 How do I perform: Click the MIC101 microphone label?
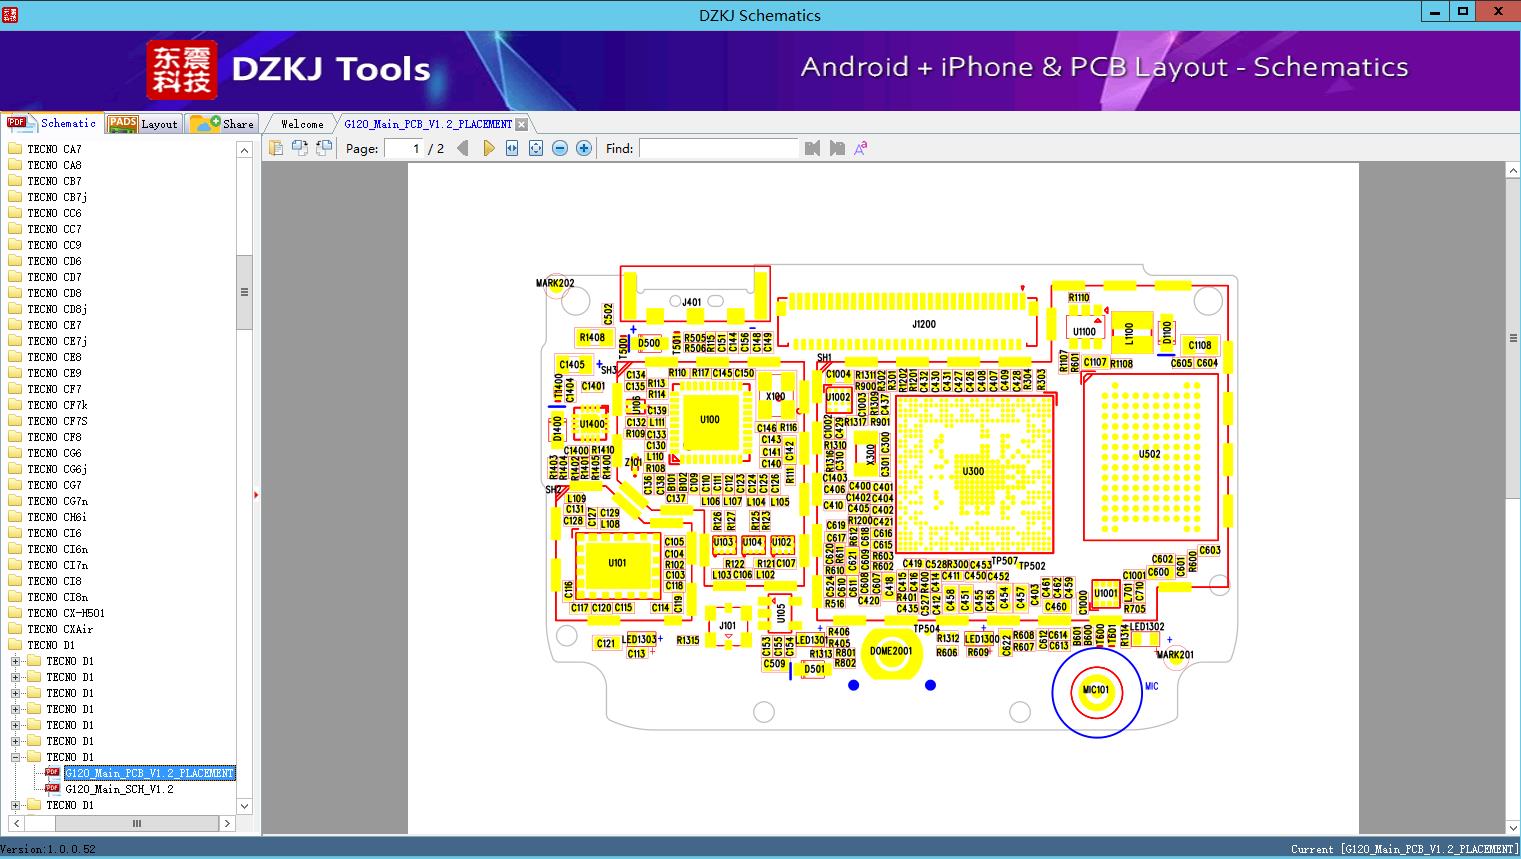coord(1096,690)
